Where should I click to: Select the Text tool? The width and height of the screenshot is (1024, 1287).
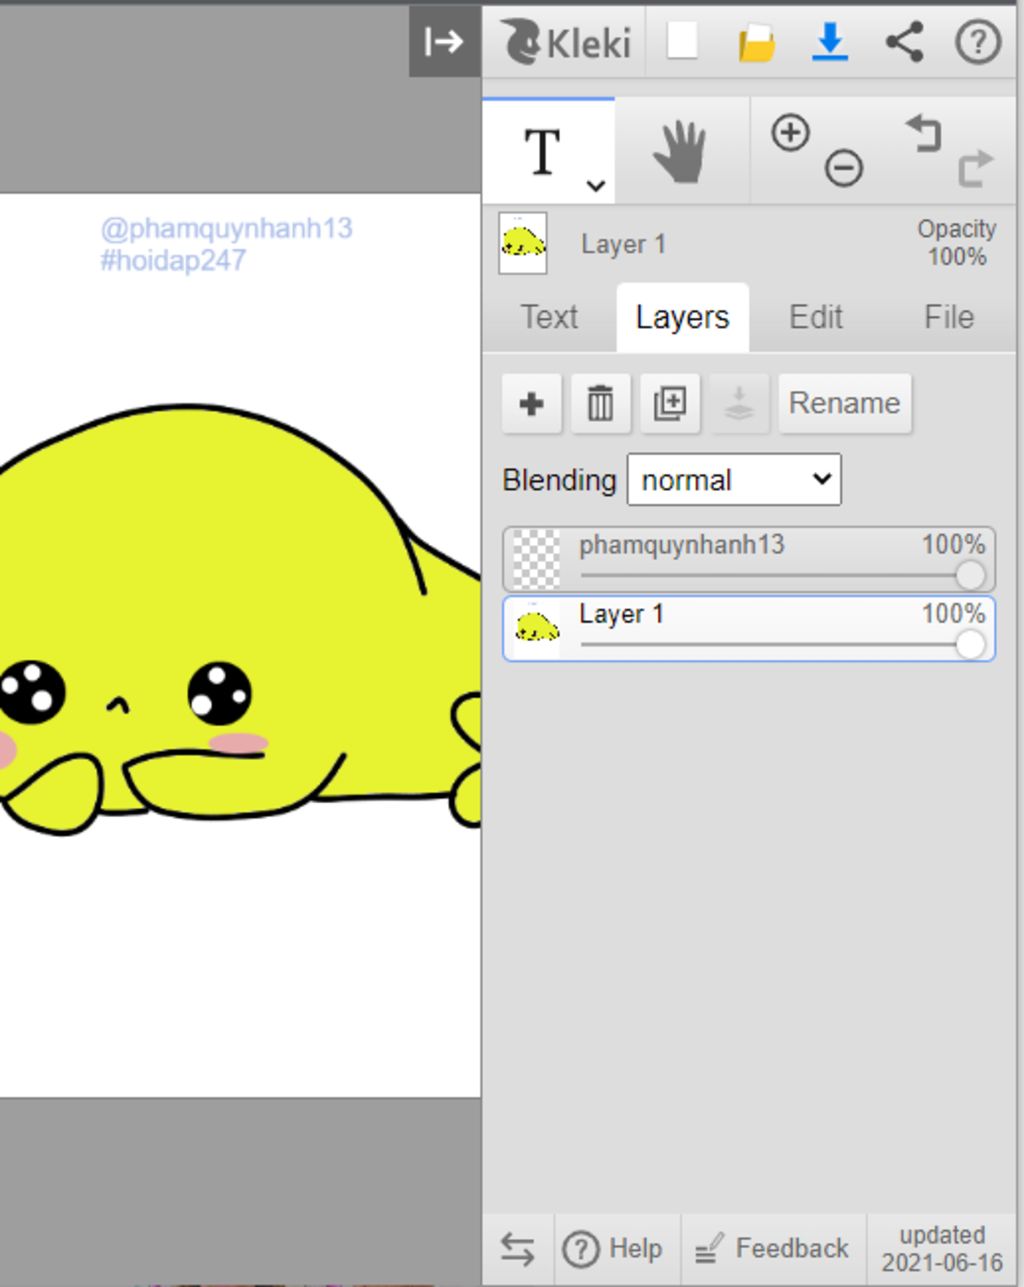542,152
